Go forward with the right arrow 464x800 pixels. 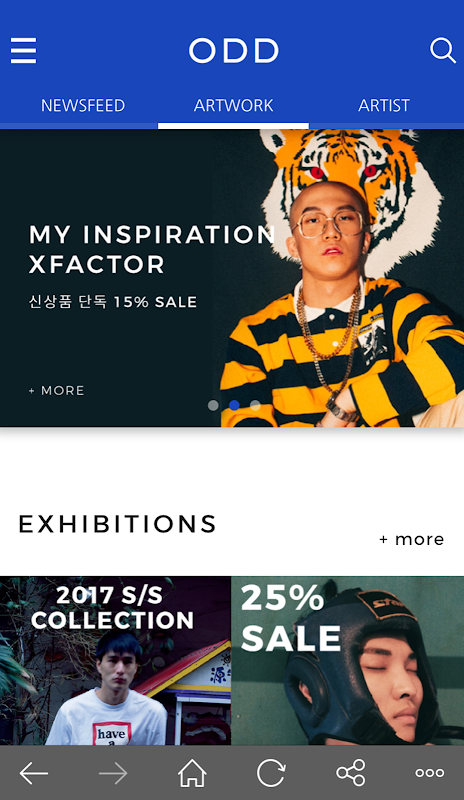point(113,773)
